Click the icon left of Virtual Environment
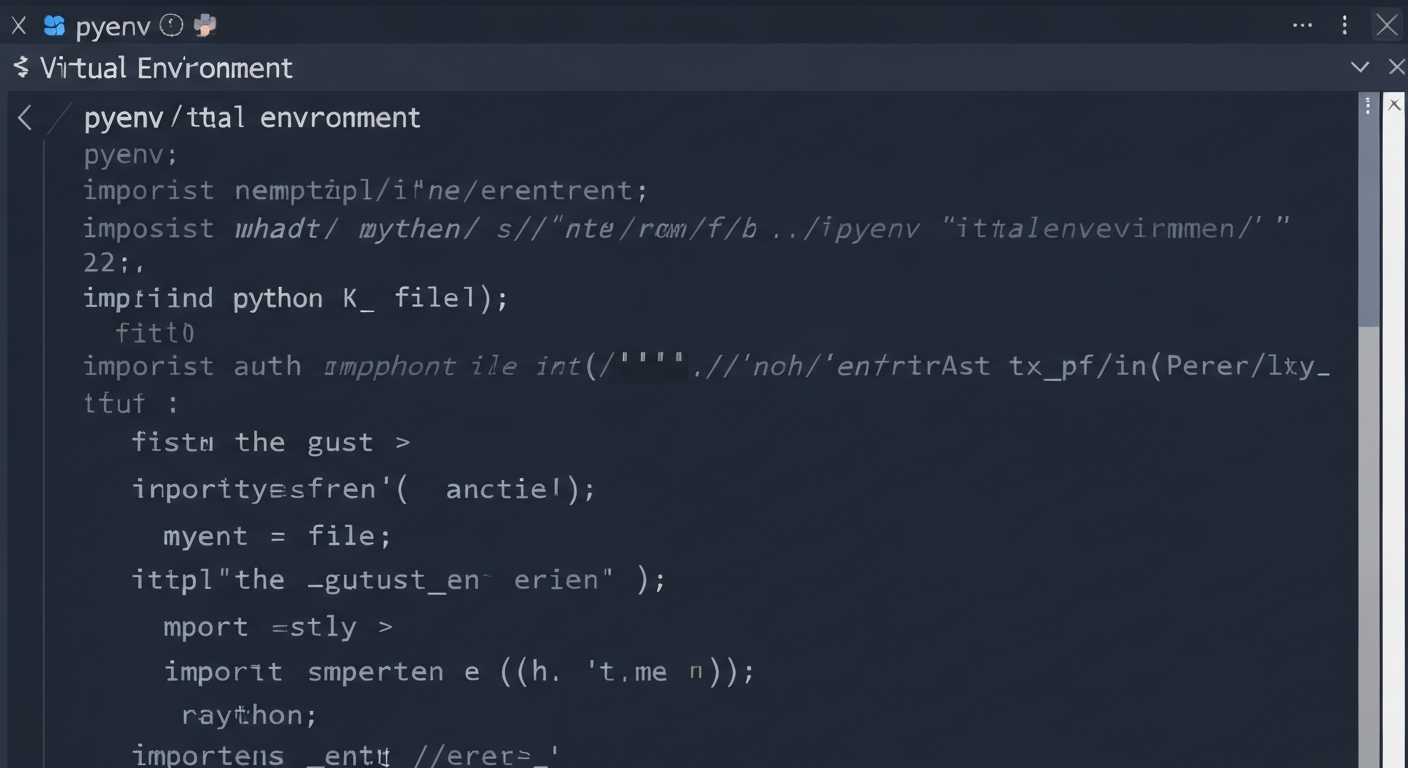Screen dimensions: 1408x768 click(x=21, y=68)
